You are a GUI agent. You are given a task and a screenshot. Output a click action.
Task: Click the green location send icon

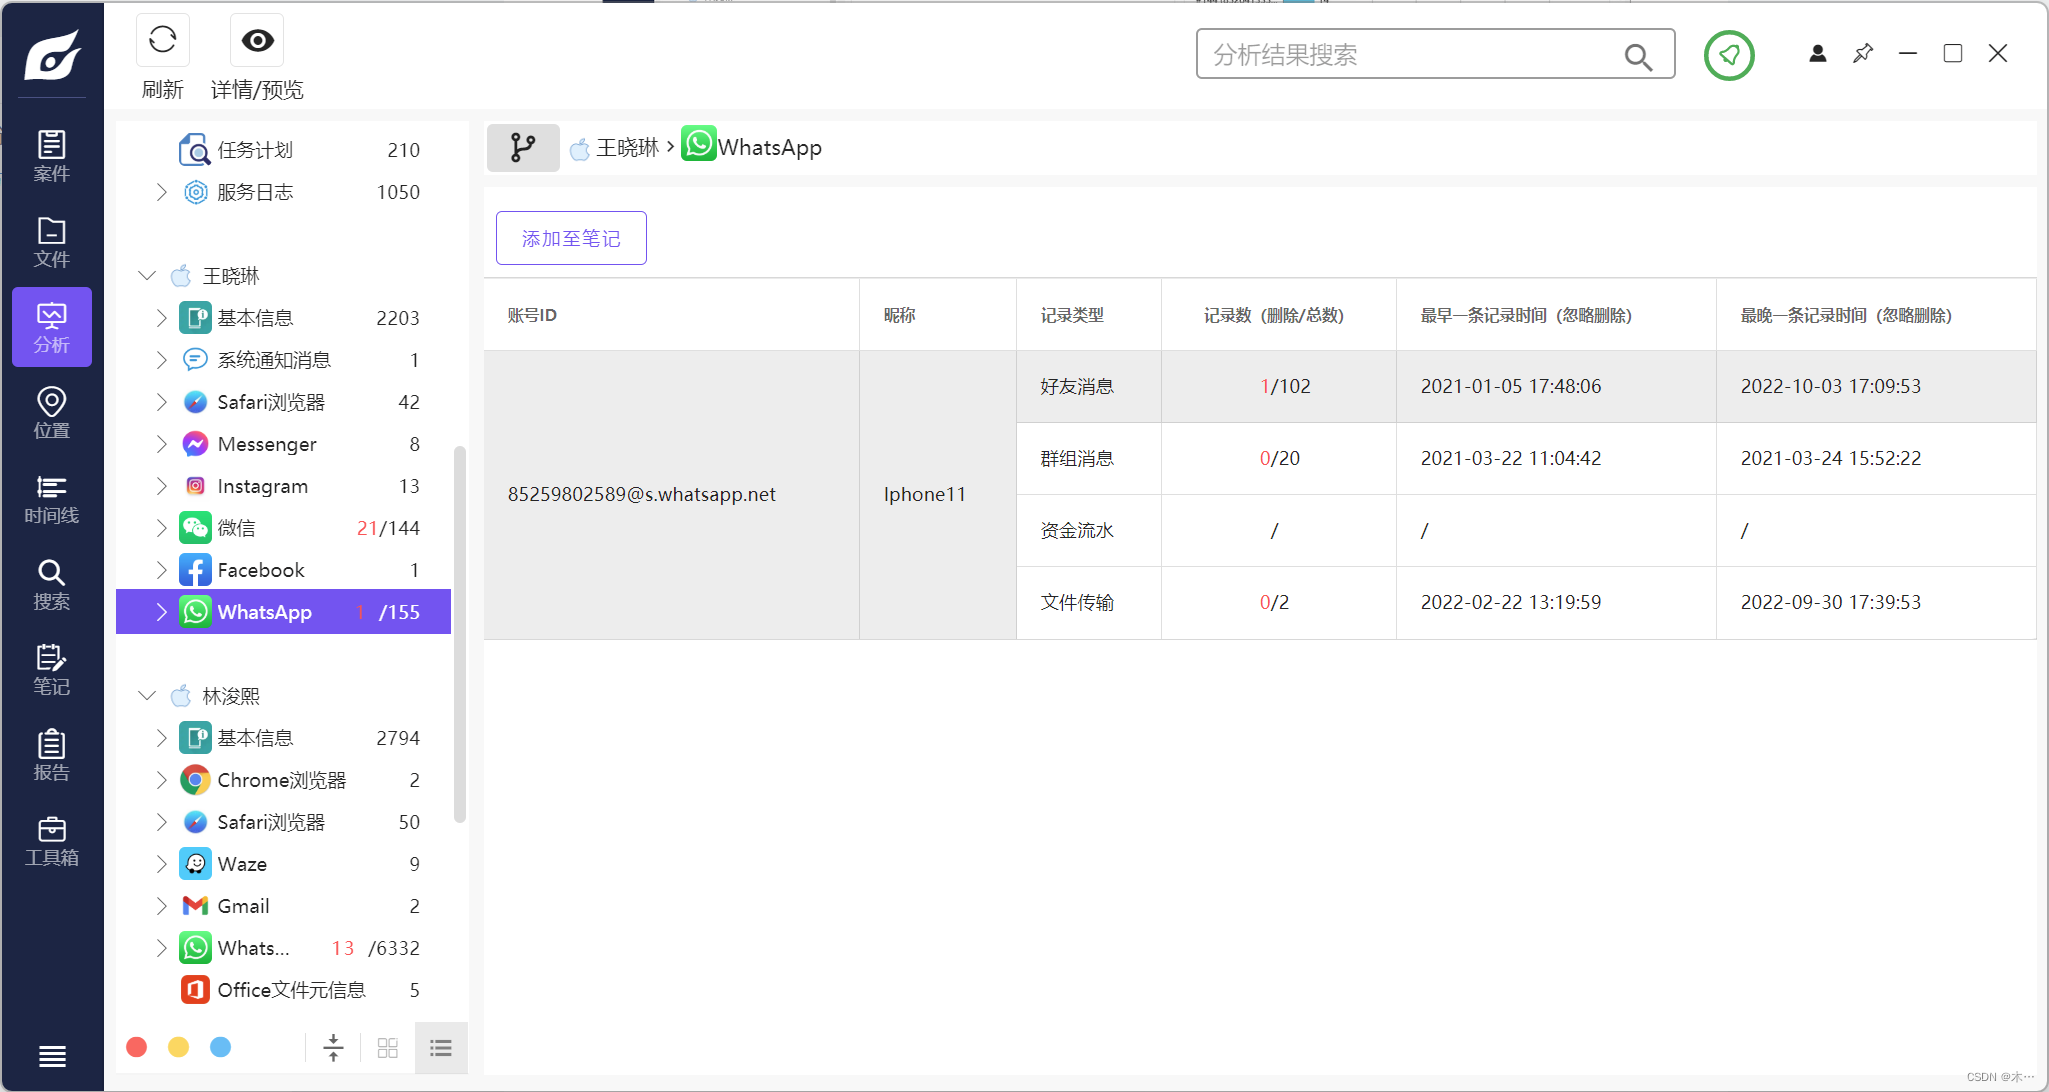pos(1729,55)
